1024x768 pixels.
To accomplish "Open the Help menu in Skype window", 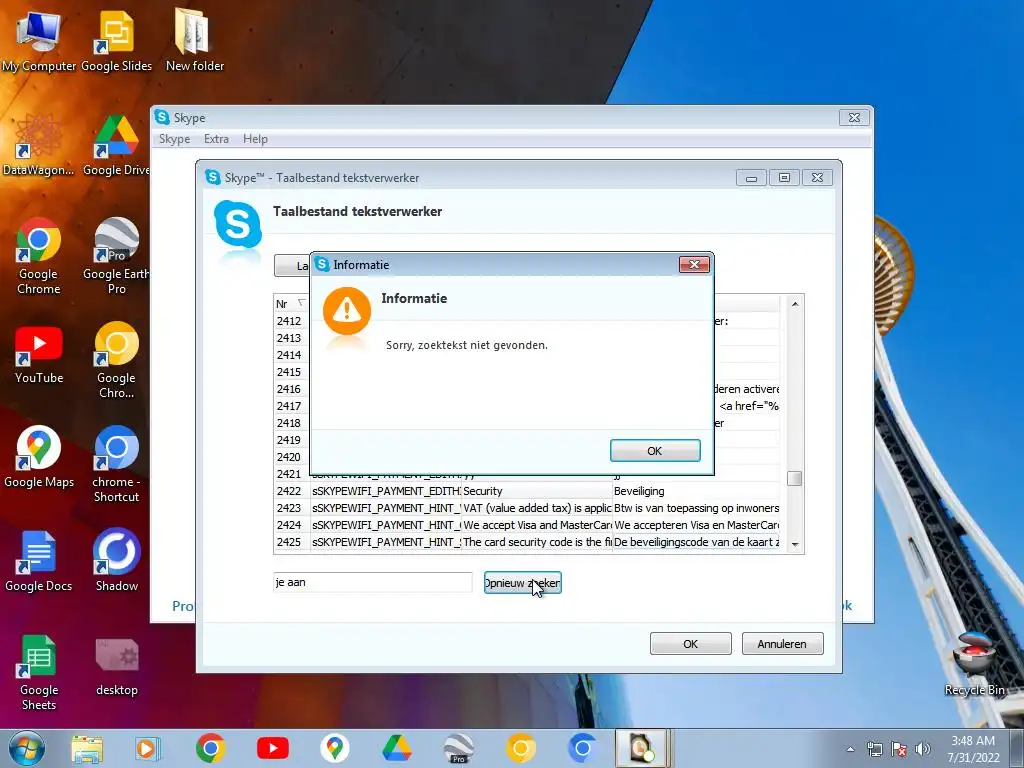I will click(255, 139).
